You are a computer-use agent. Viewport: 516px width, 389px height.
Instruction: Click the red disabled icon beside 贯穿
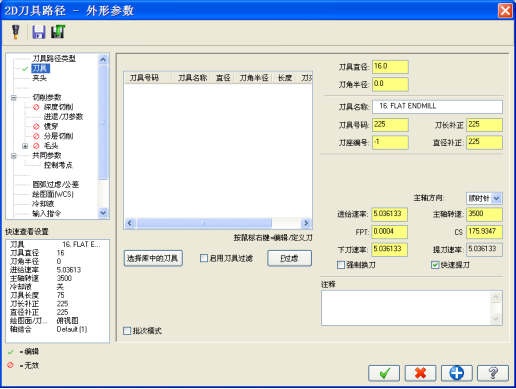[36, 126]
